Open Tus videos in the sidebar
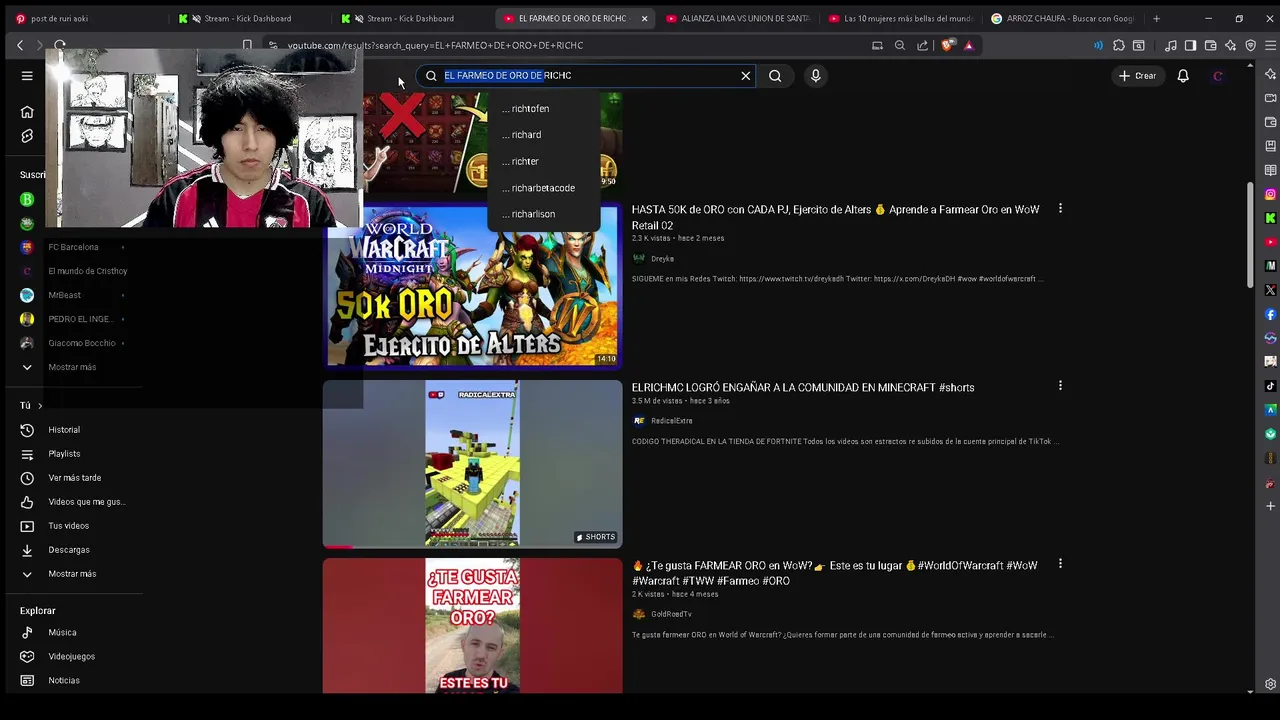This screenshot has width=1280, height=720. point(68,526)
